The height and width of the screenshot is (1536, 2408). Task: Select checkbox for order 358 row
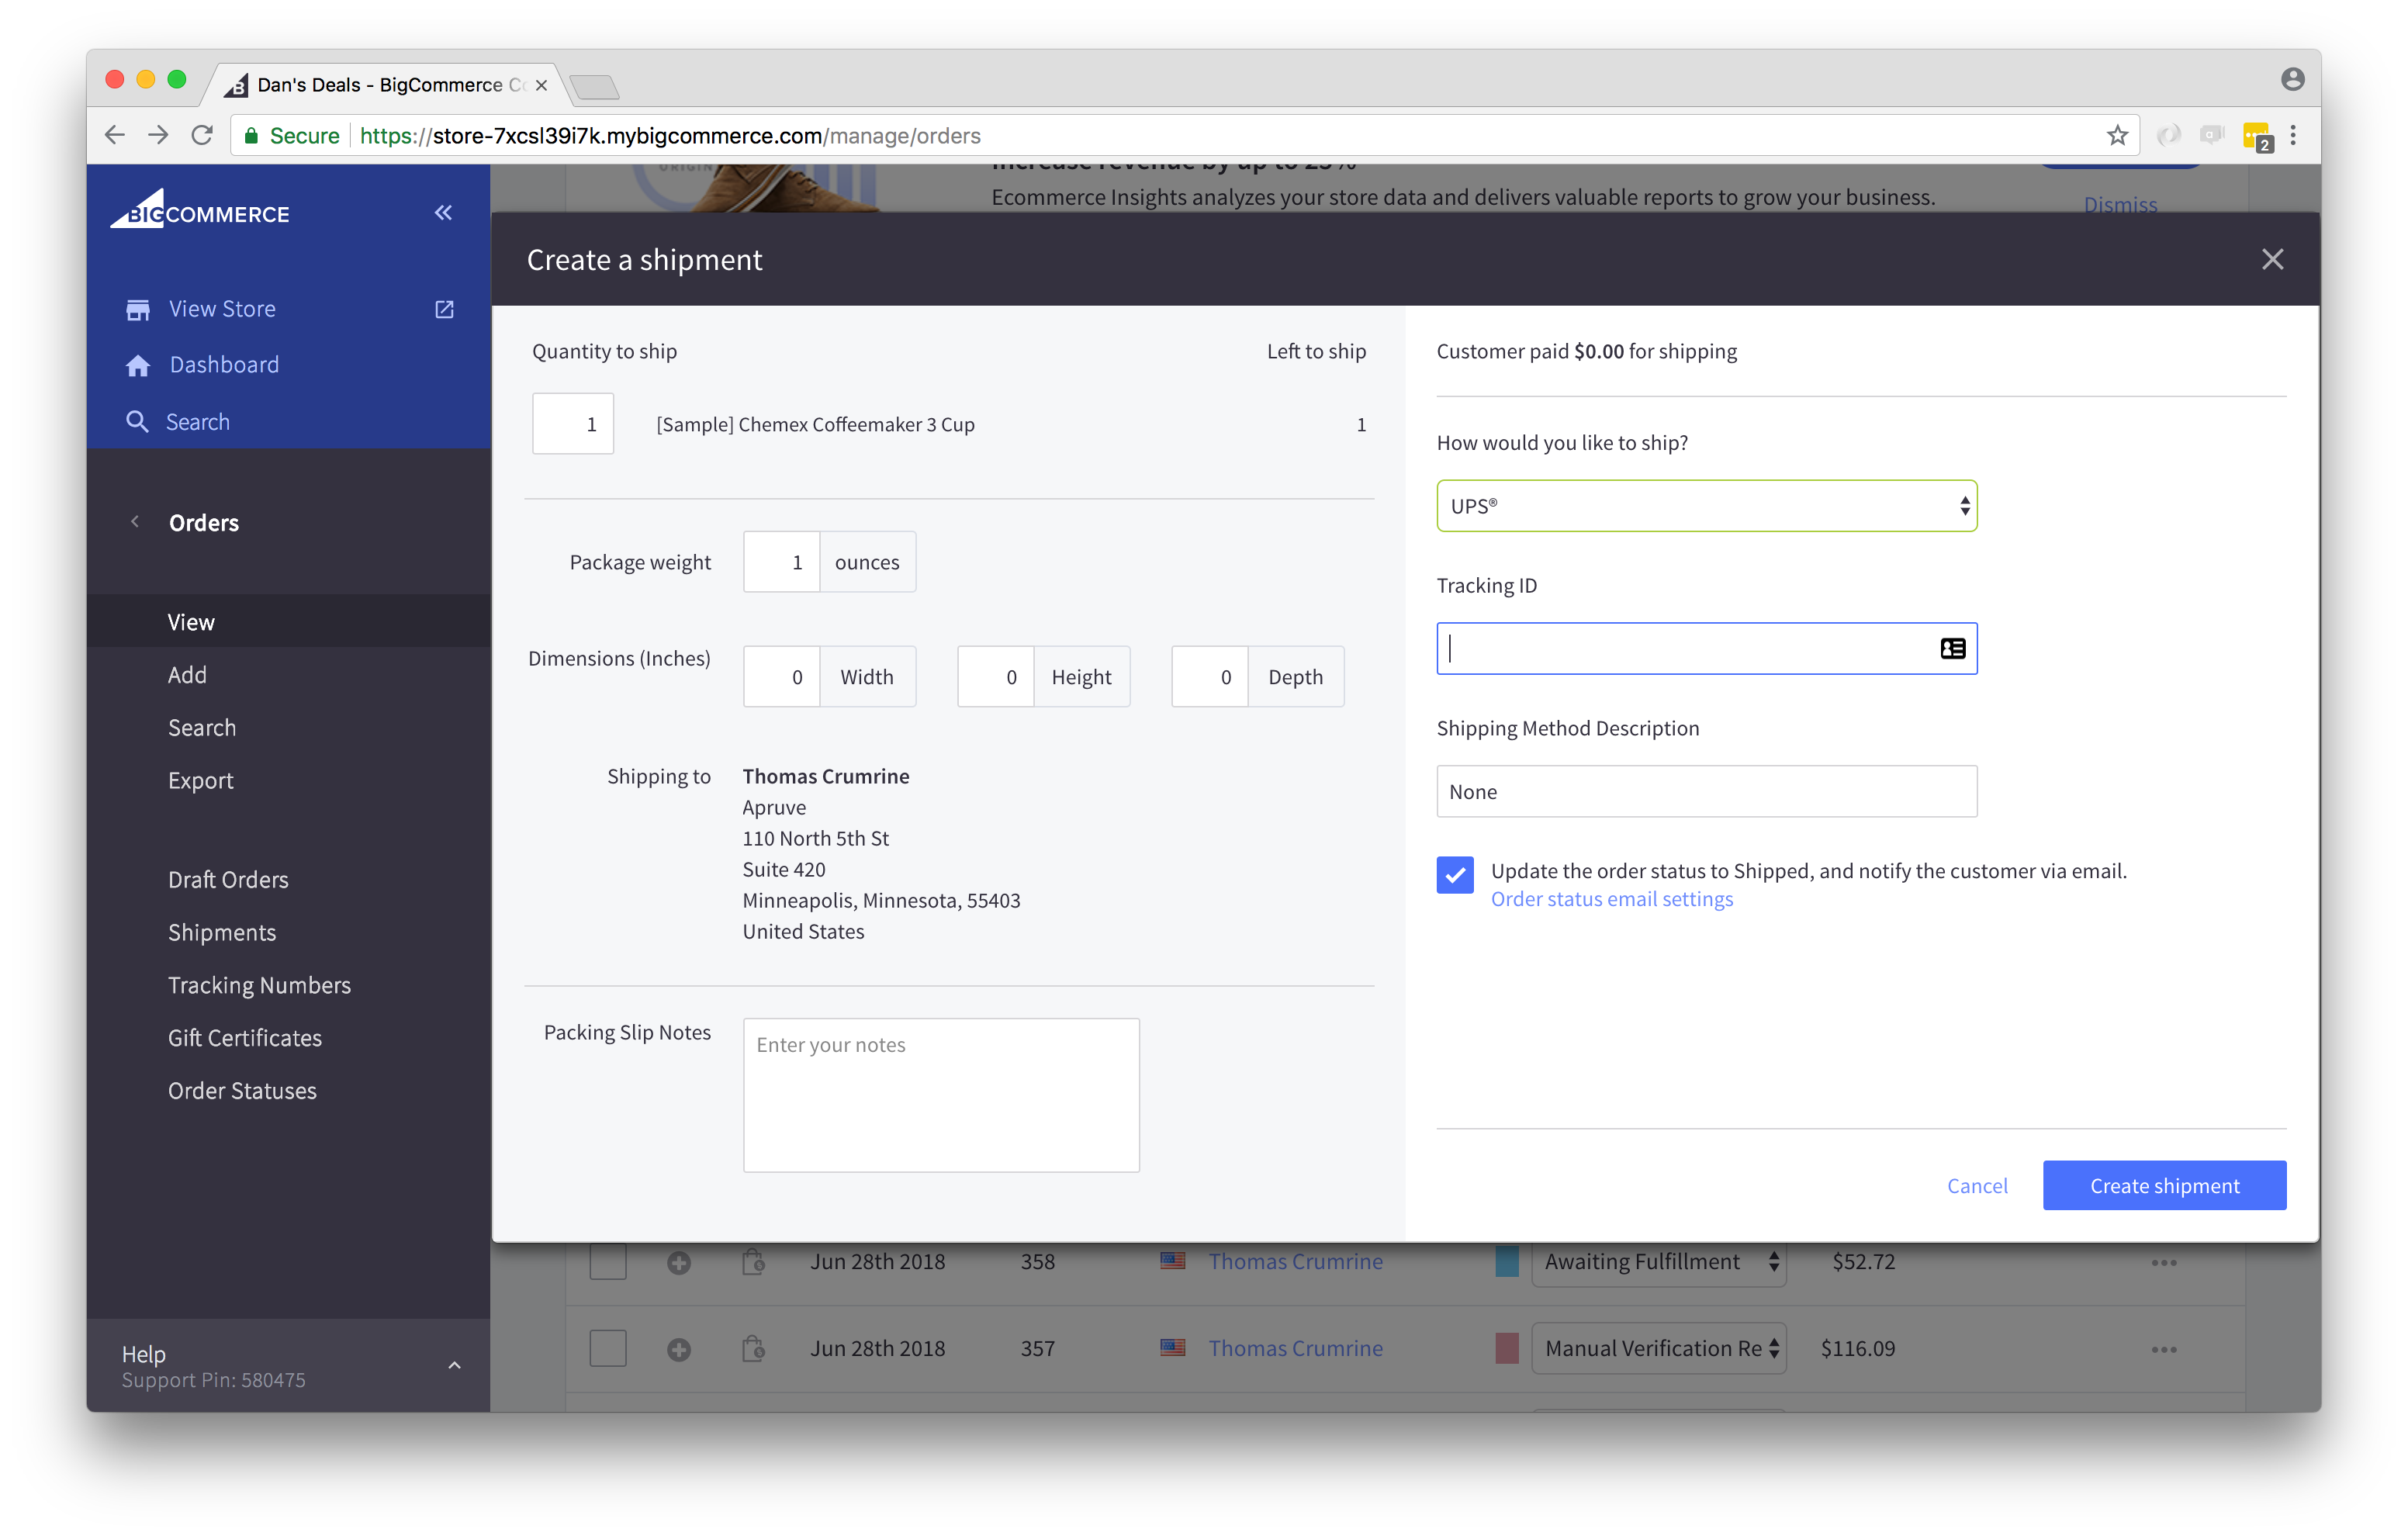(x=608, y=1262)
